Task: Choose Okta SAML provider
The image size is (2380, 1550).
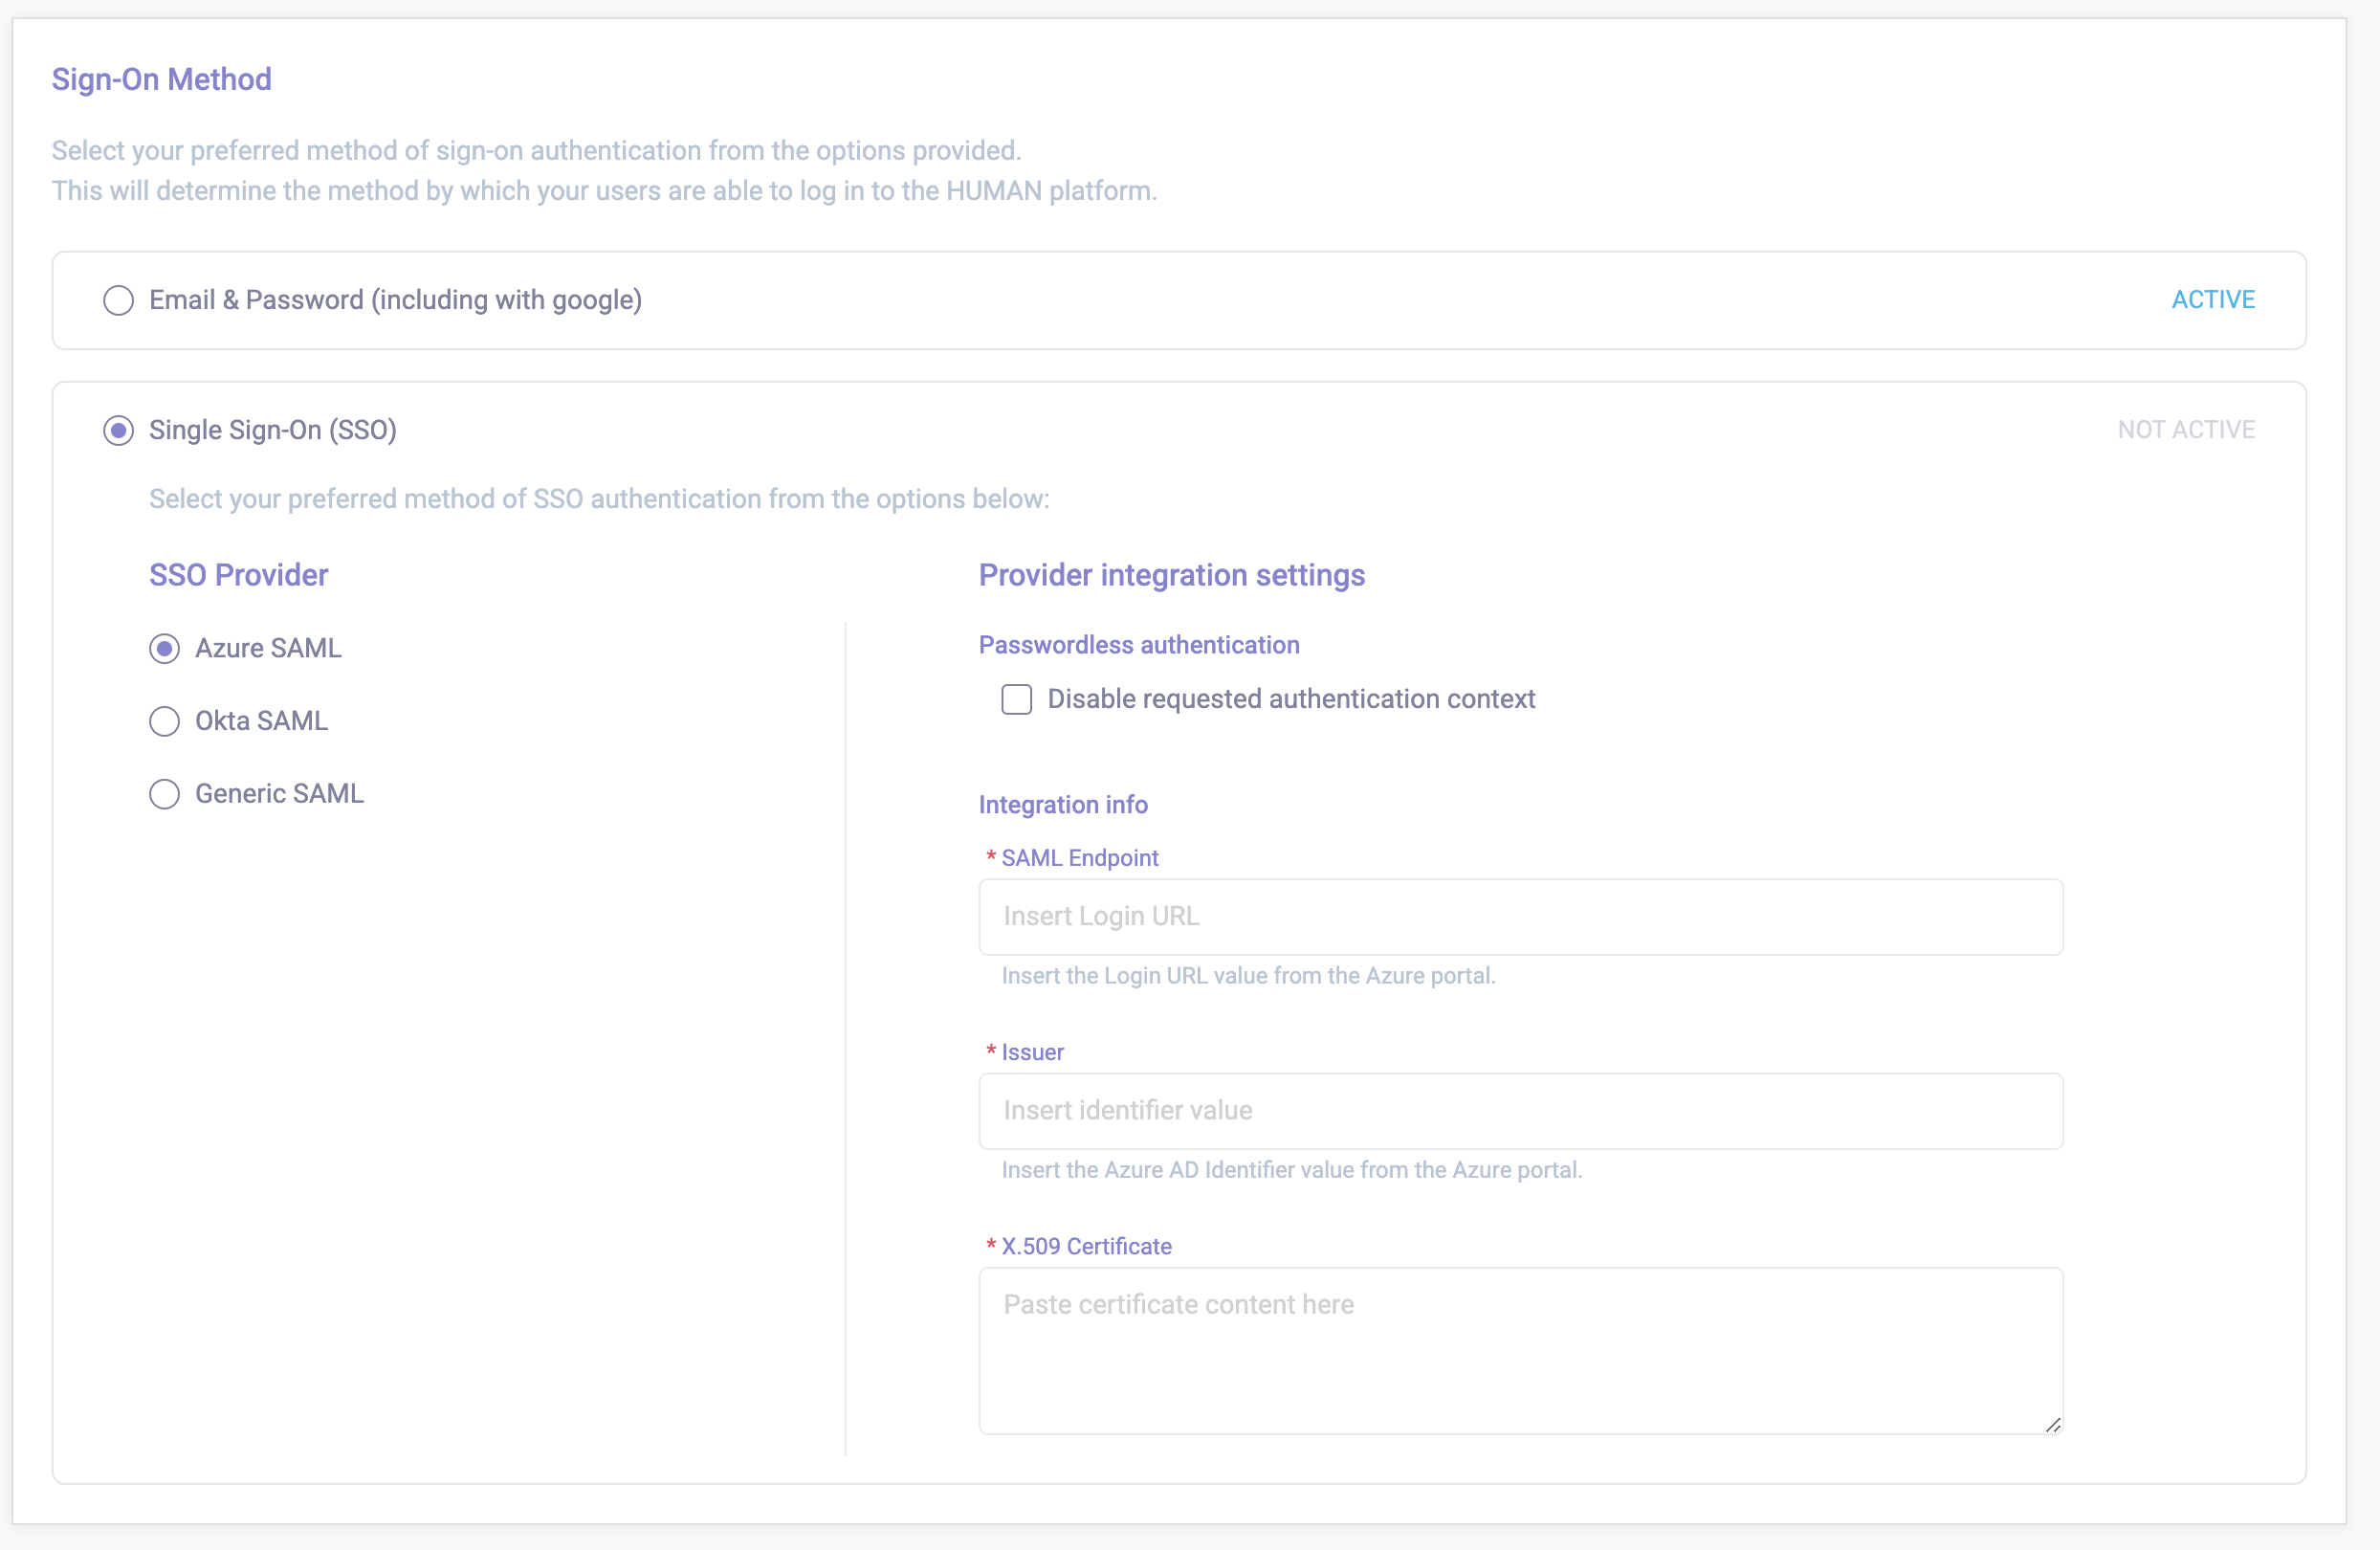Action: tap(164, 721)
